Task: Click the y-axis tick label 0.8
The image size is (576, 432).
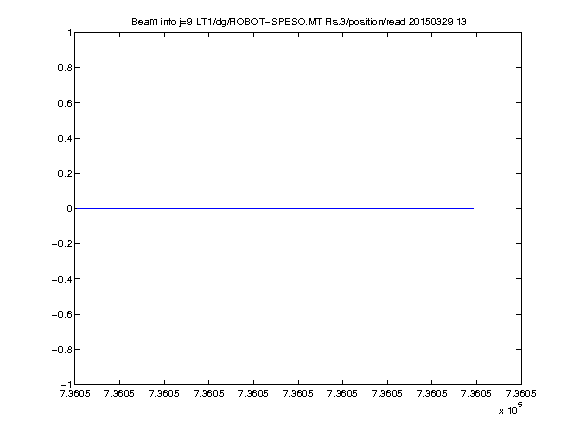Action: coord(64,68)
